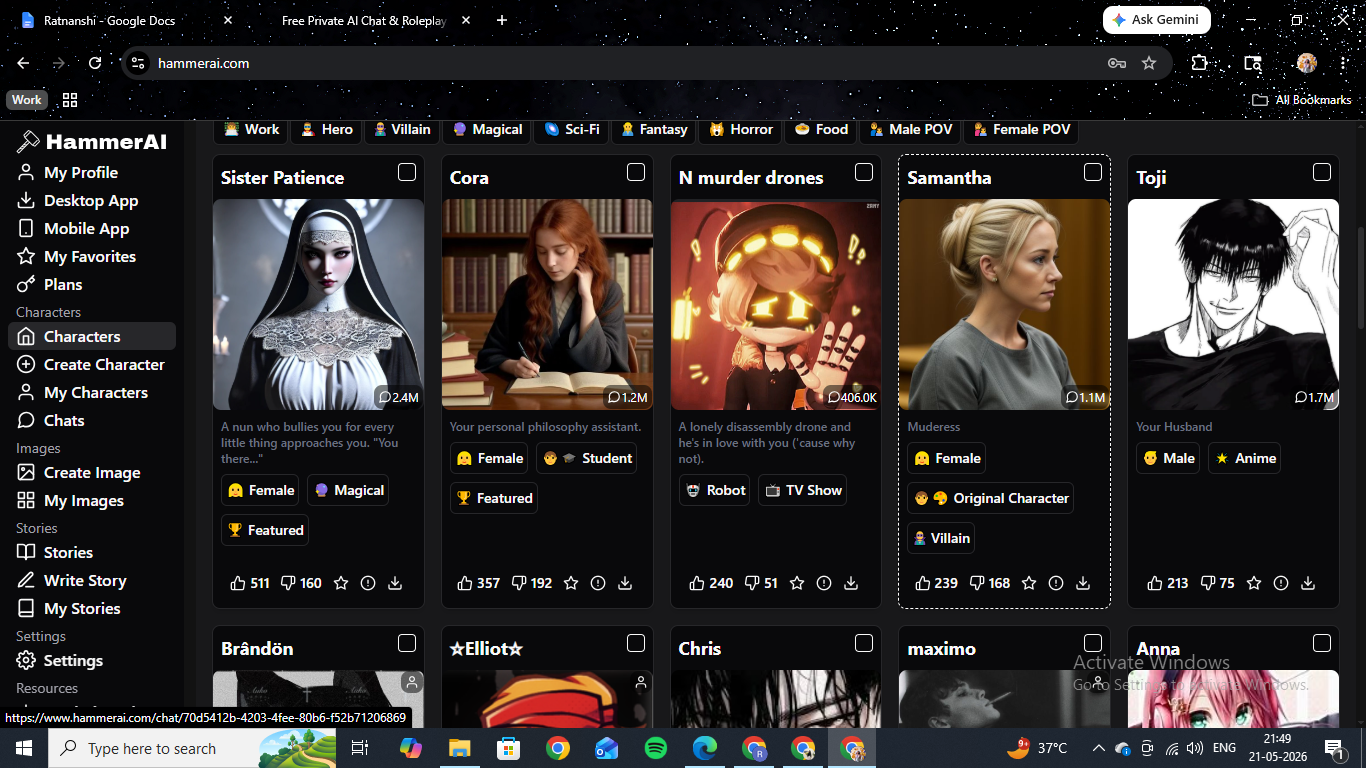Filter by Female POV tag
This screenshot has height=768, width=1366.
[1020, 129]
